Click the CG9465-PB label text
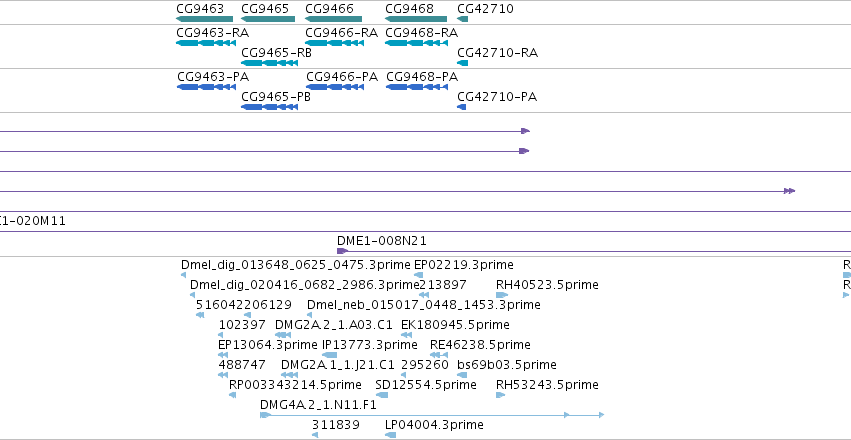The width and height of the screenshot is (851, 440). point(276,97)
